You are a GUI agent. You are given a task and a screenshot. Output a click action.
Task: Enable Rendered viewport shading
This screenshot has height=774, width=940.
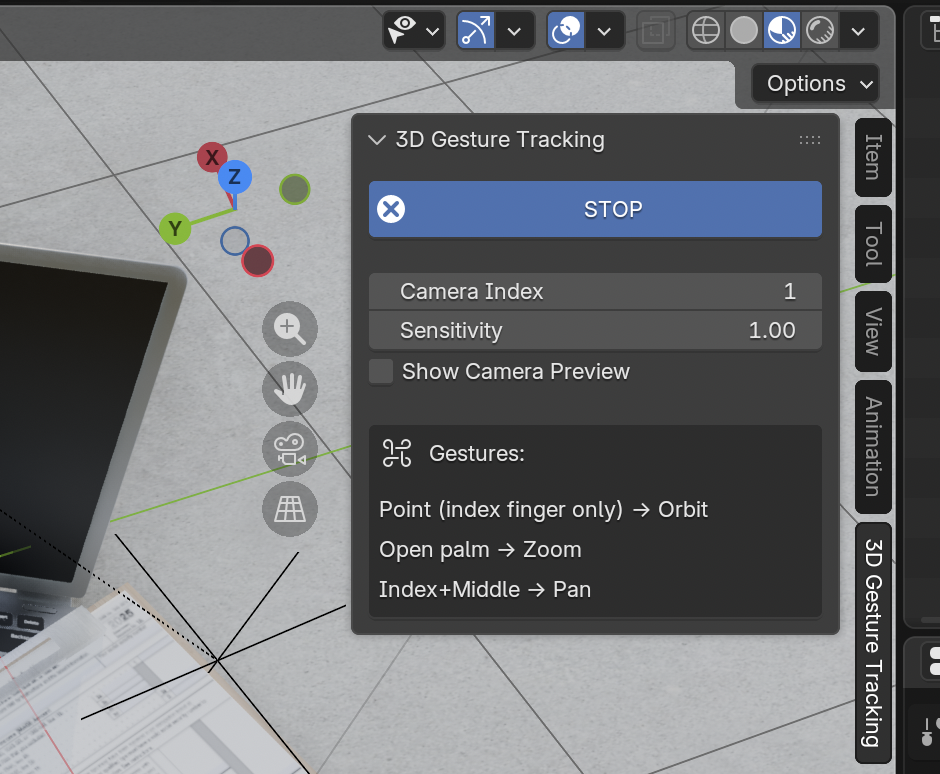click(x=820, y=30)
